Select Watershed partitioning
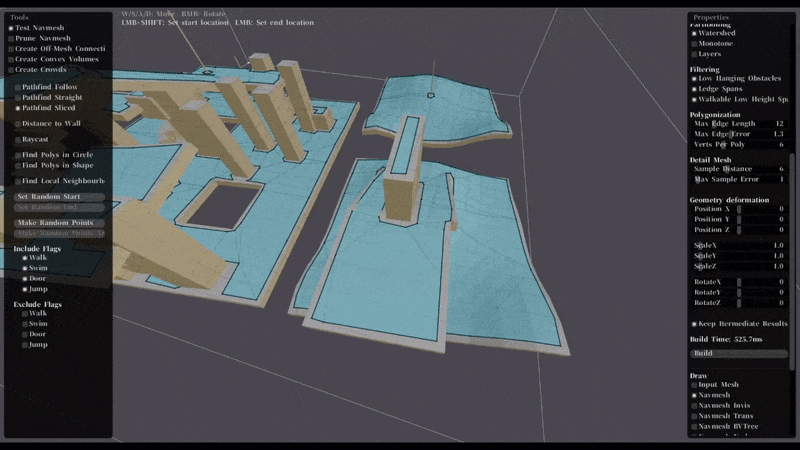The width and height of the screenshot is (800, 450). [x=714, y=33]
